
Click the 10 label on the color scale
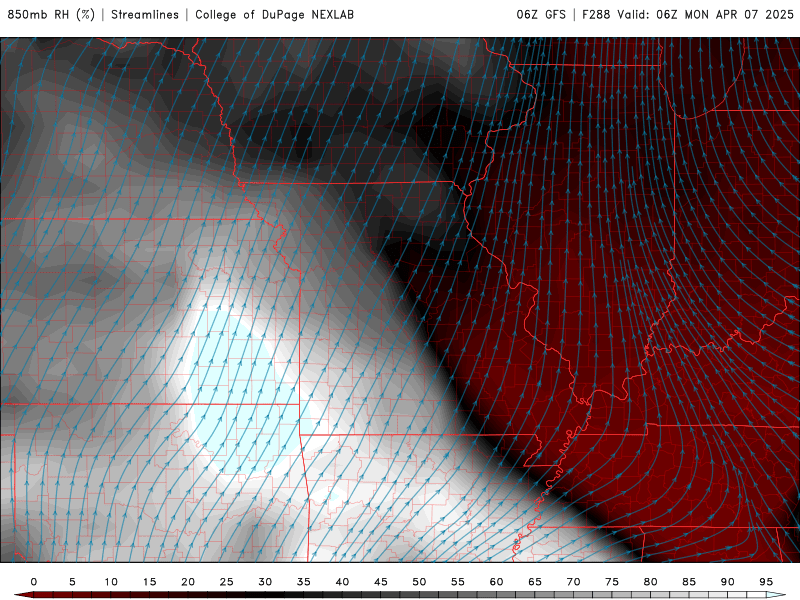pyautogui.click(x=111, y=582)
